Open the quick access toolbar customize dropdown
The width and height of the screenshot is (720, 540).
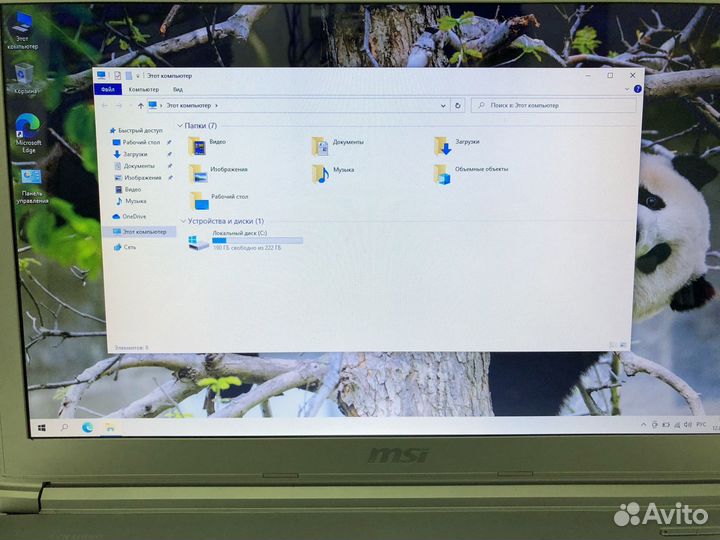[138, 76]
